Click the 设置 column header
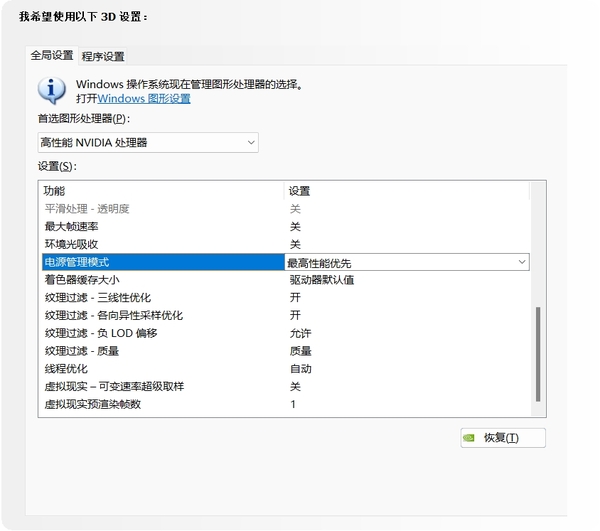Image resolution: width=600 pixels, height=531 pixels. (407, 191)
